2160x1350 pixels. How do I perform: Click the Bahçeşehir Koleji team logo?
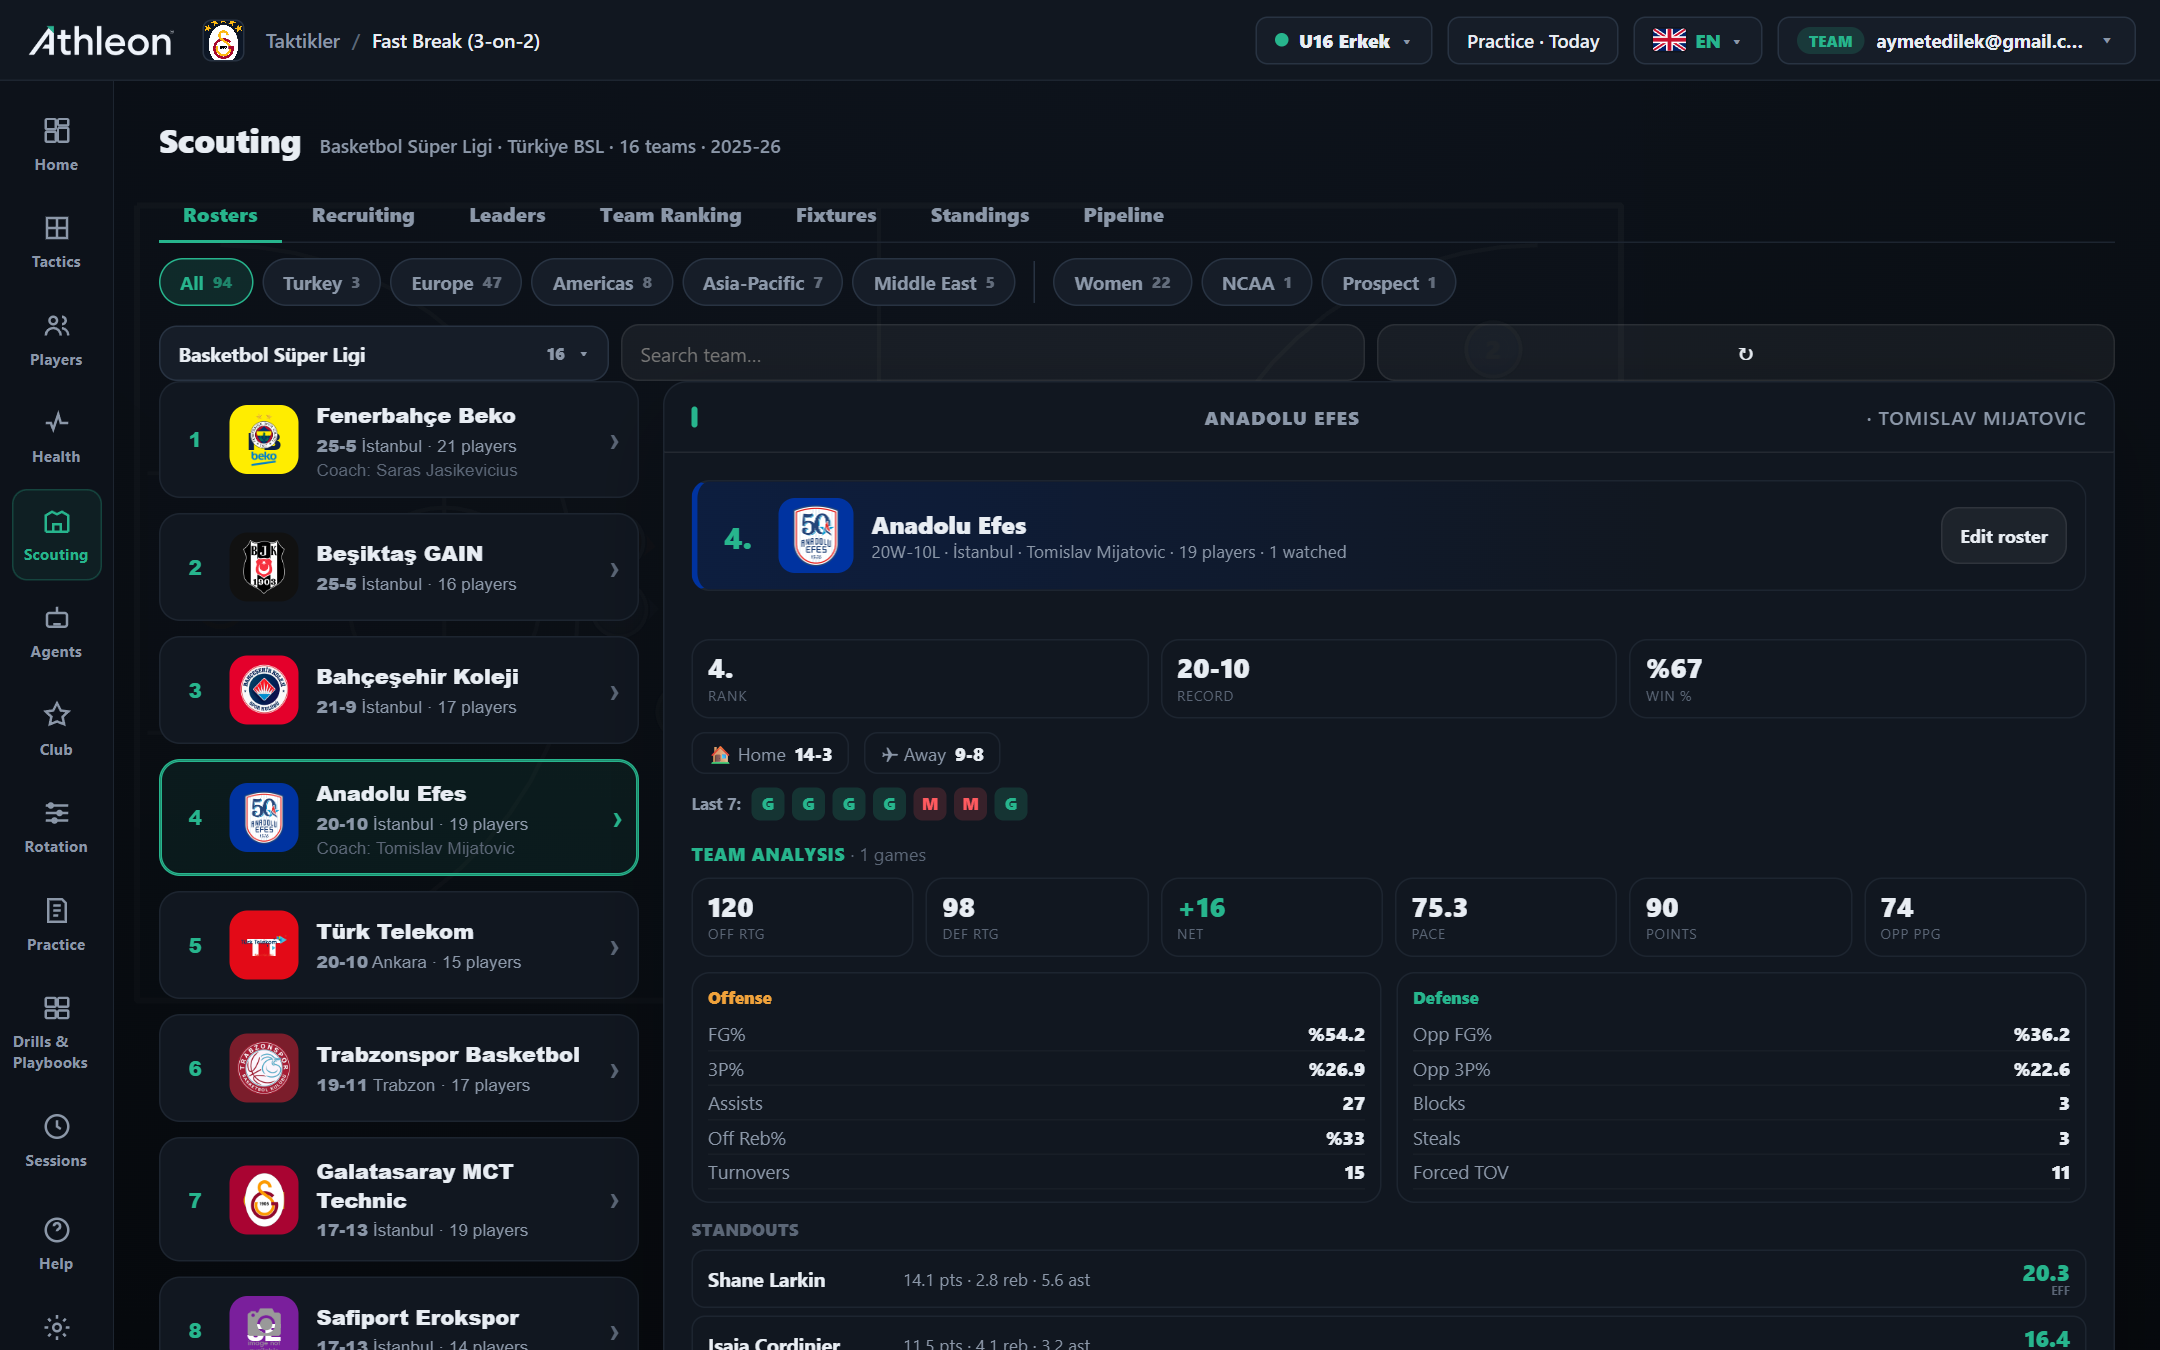(264, 691)
